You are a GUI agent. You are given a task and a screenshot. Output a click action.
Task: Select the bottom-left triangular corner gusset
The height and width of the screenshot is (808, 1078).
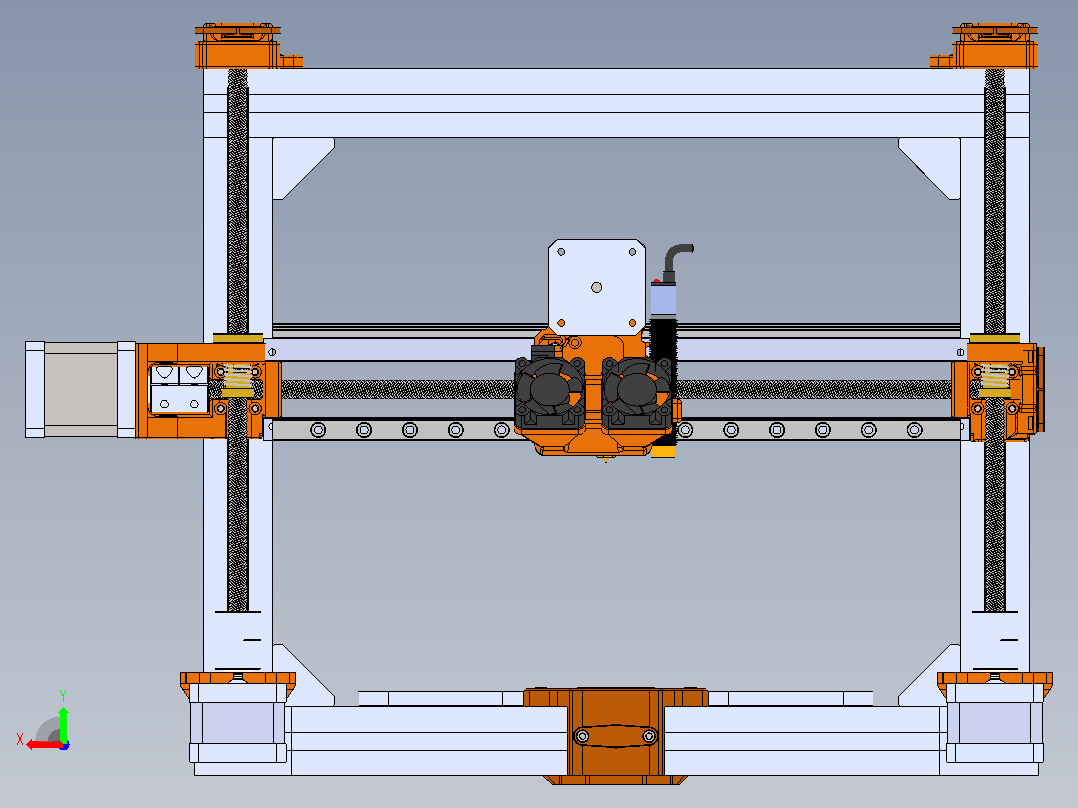(x=298, y=679)
